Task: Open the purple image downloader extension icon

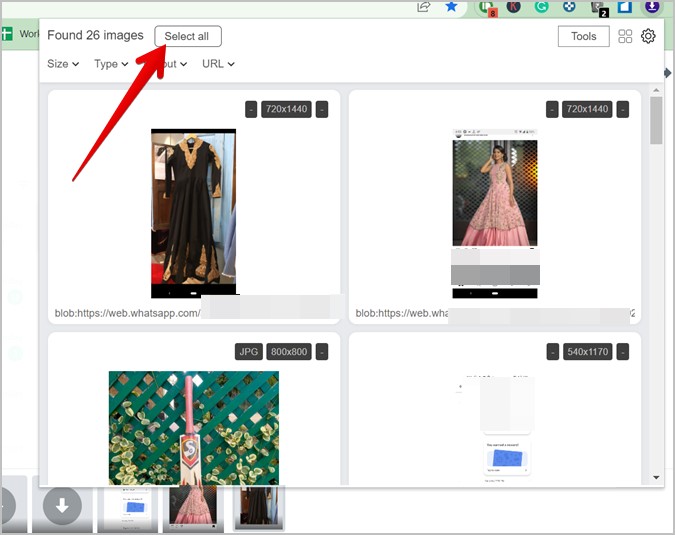Action: click(x=652, y=6)
